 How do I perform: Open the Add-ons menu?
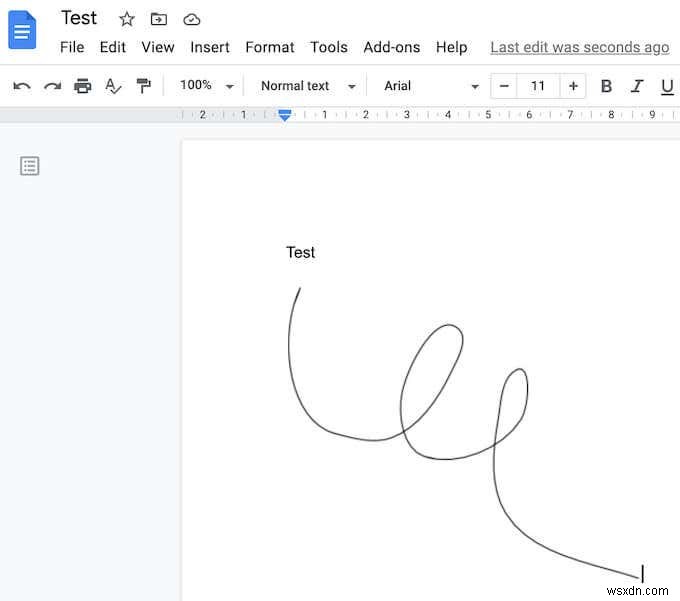(392, 47)
